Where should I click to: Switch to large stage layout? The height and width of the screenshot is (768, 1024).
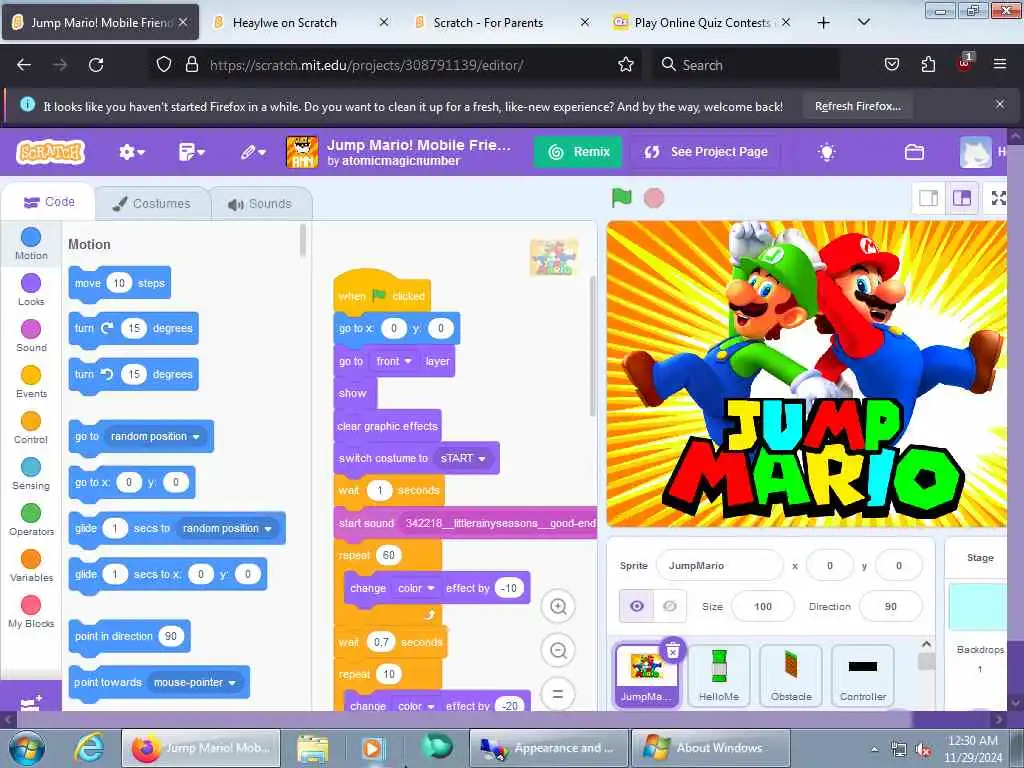point(962,198)
